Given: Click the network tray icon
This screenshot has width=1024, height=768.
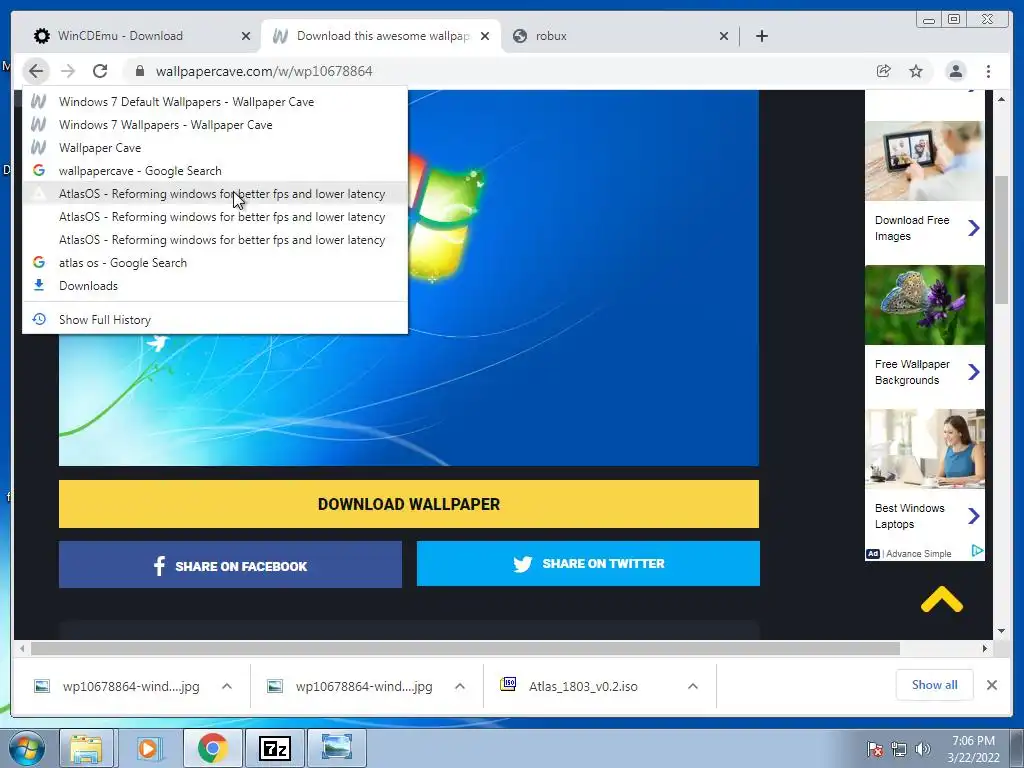Looking at the screenshot, I should click(899, 749).
